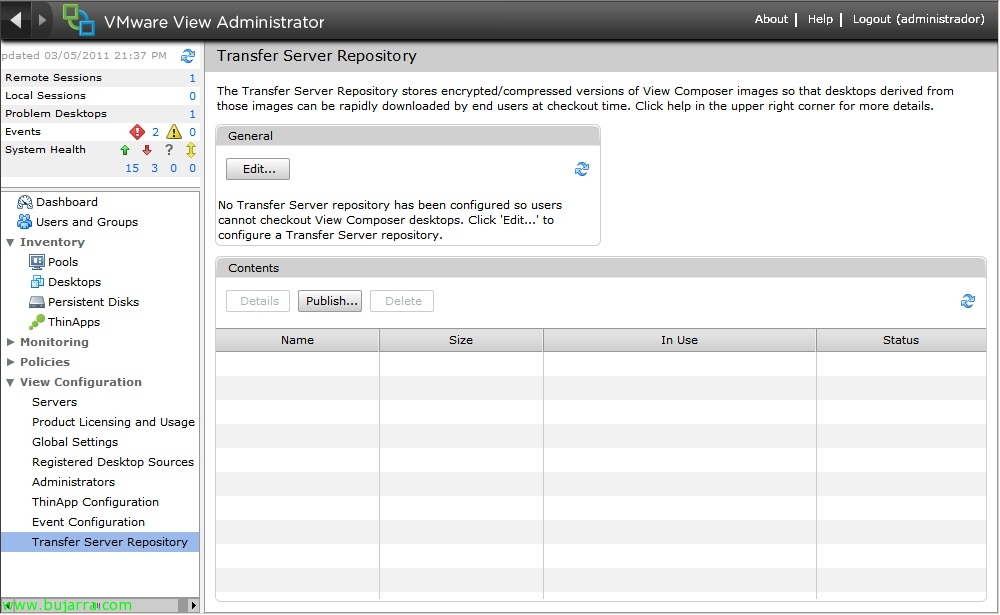Click the Remote Sessions count
Screen dimensions: 1000x615
(x=192, y=78)
